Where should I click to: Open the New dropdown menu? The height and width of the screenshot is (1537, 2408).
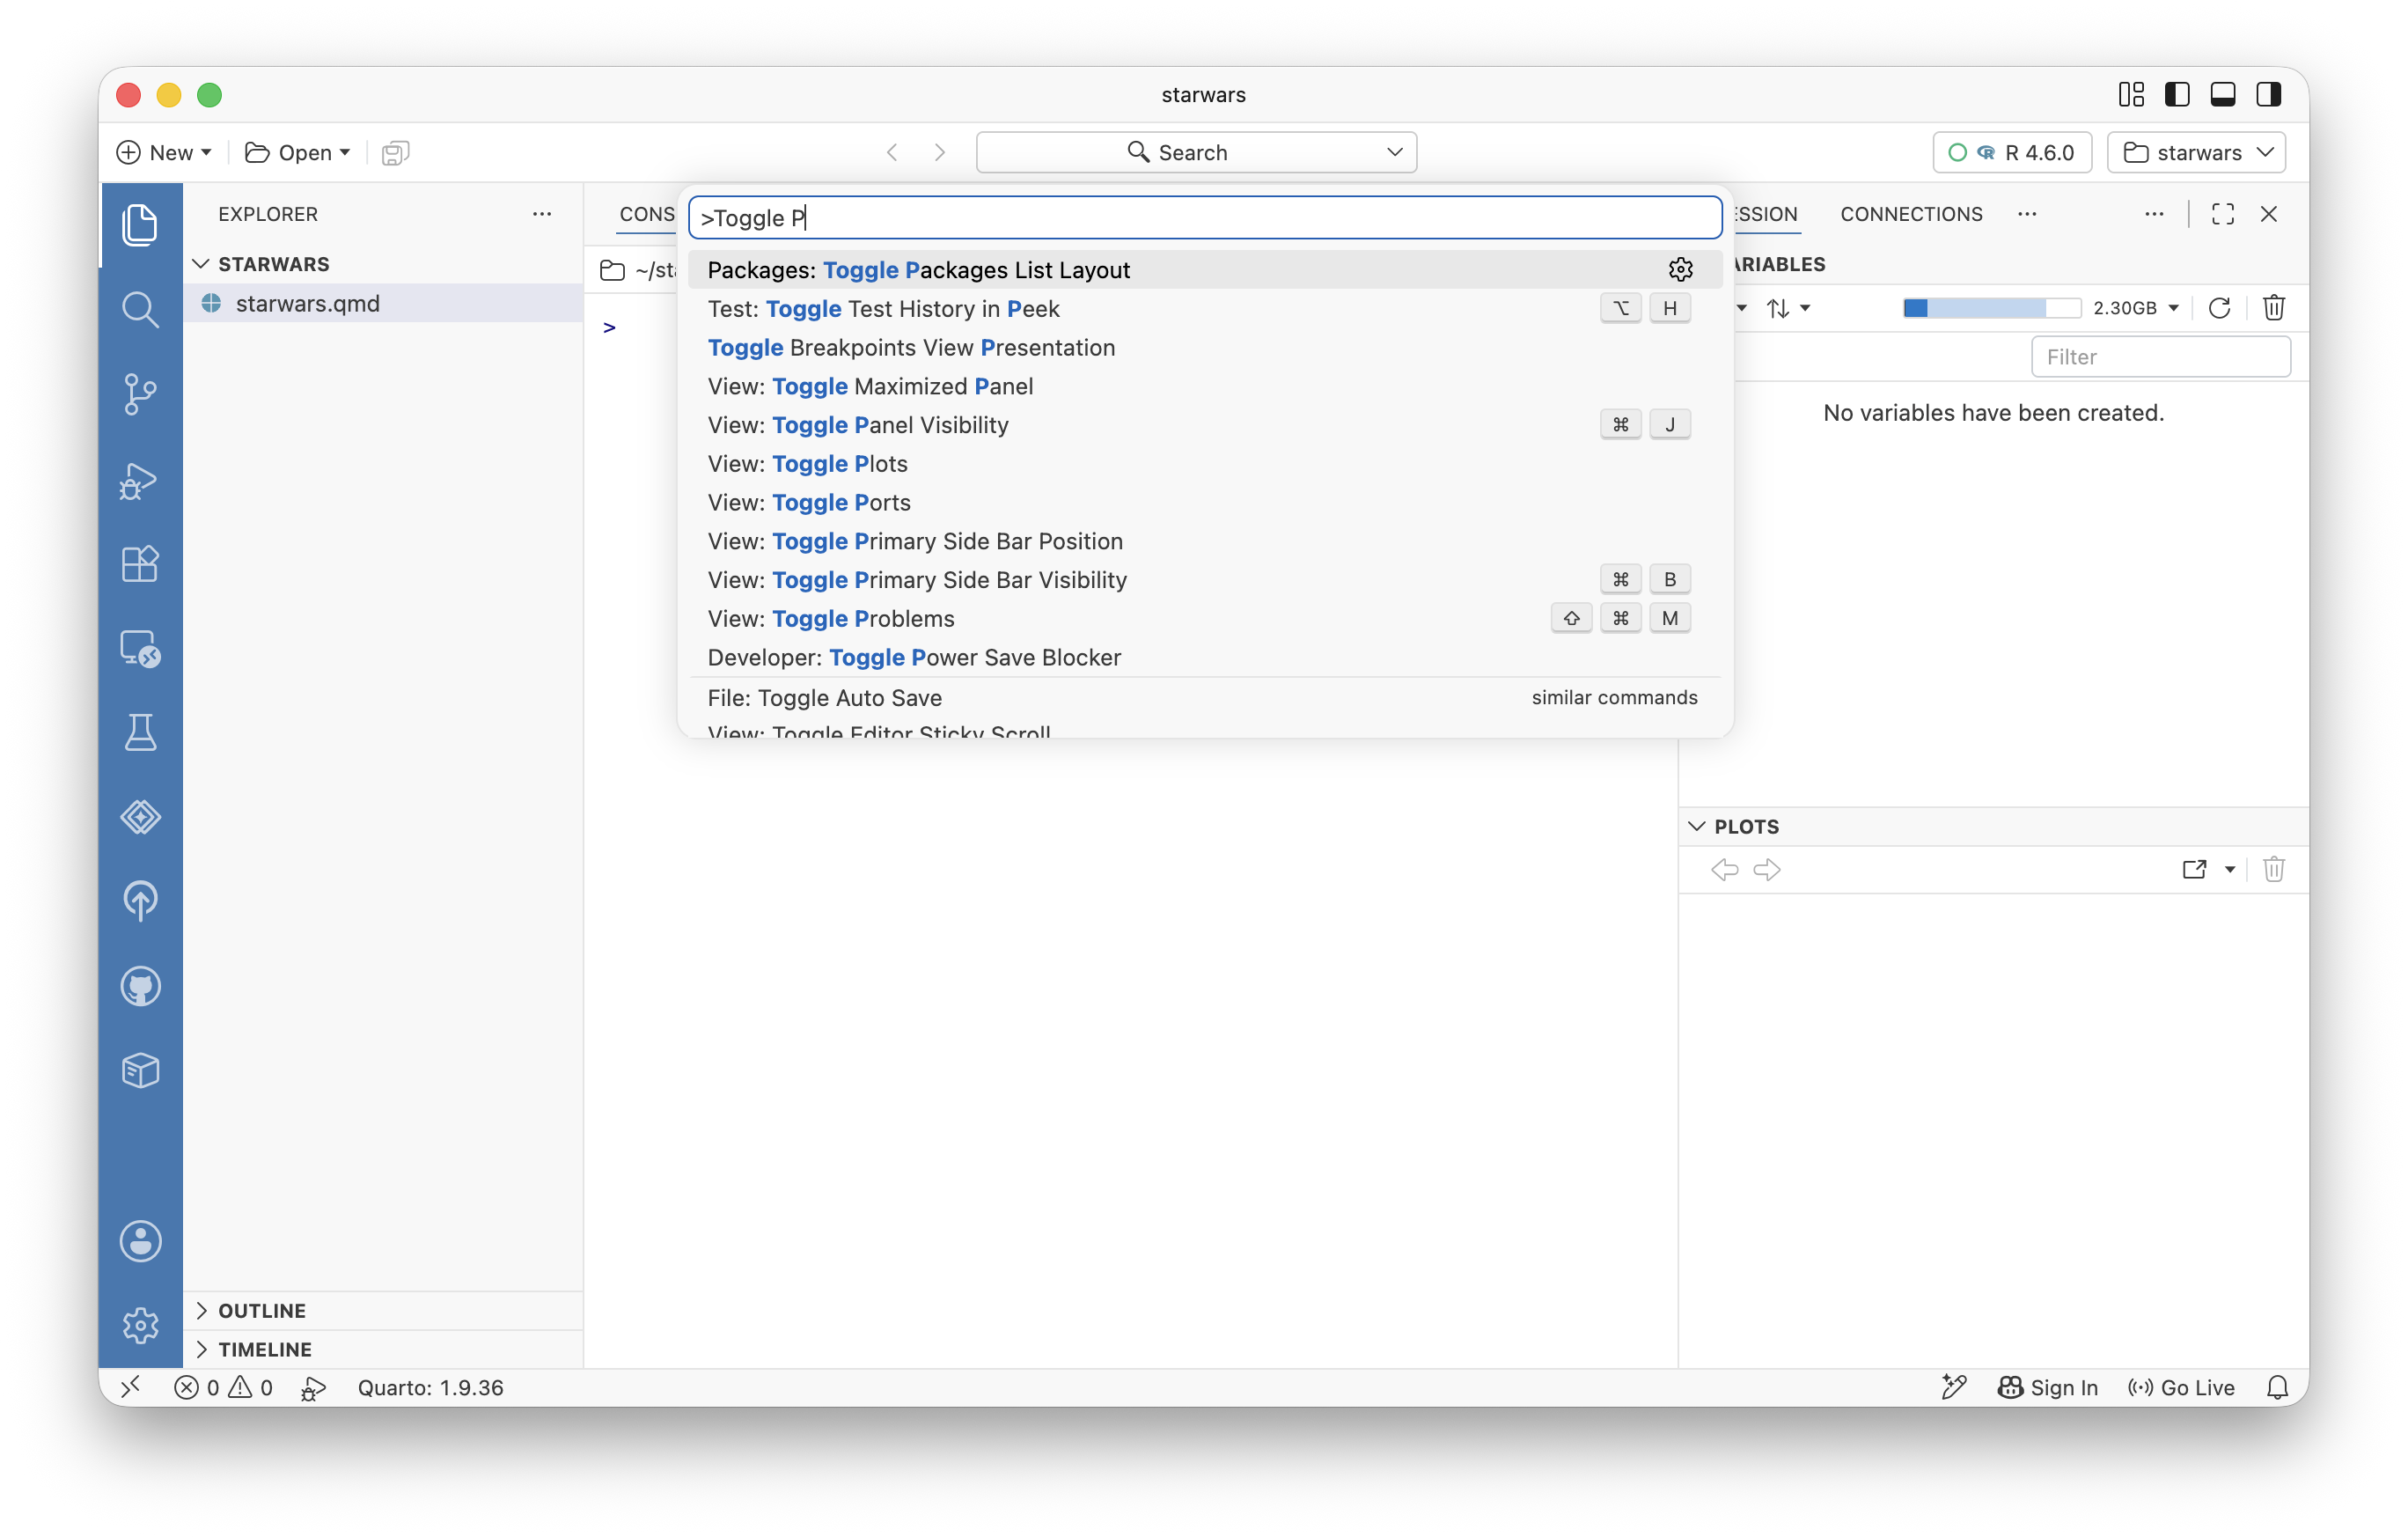(164, 152)
